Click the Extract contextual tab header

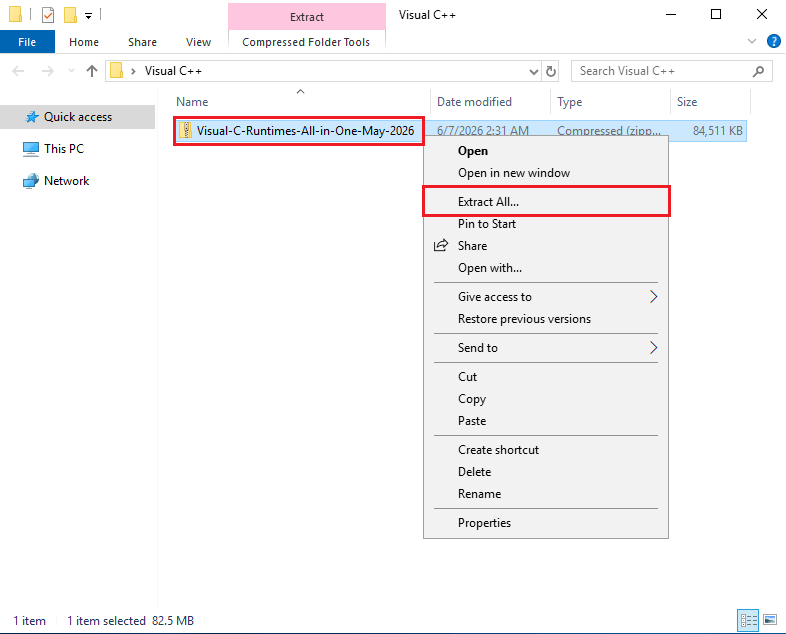click(x=307, y=17)
